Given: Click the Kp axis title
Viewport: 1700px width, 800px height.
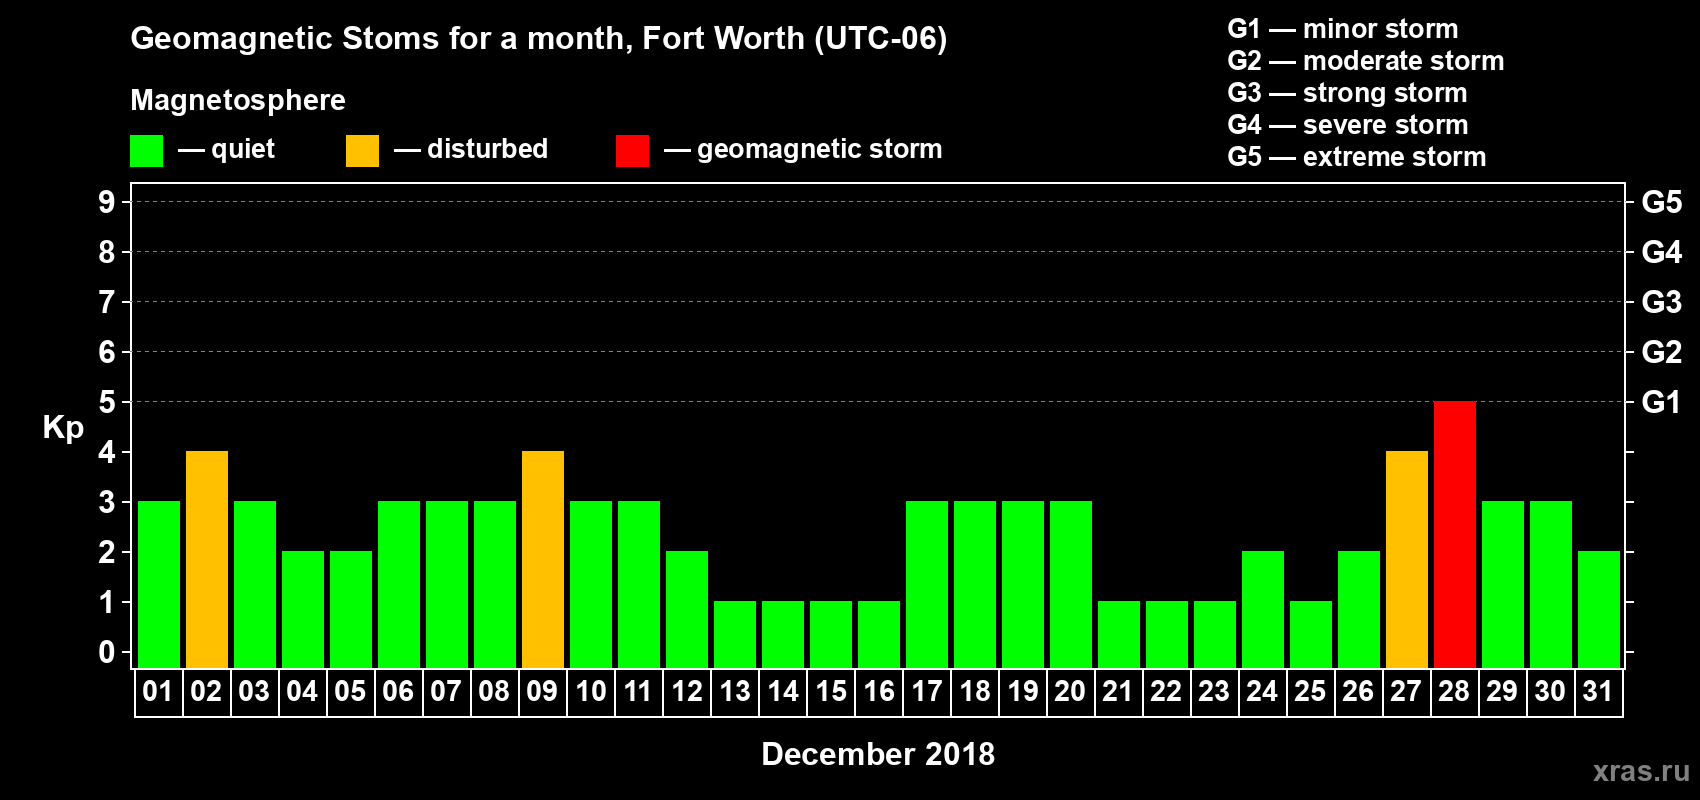Looking at the screenshot, I should tap(63, 428).
